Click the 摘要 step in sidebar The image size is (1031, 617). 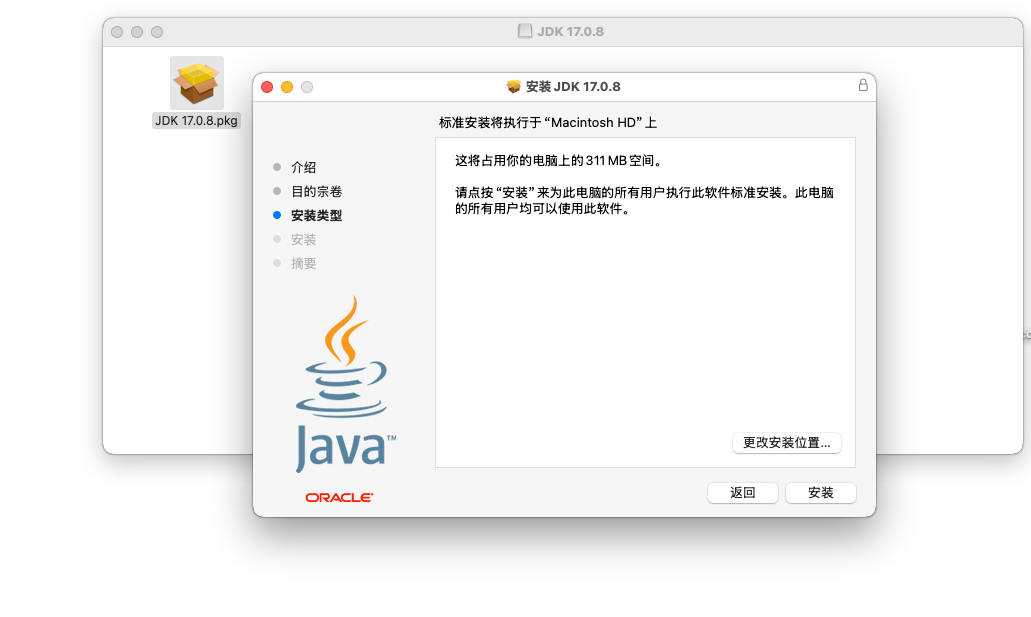303,264
